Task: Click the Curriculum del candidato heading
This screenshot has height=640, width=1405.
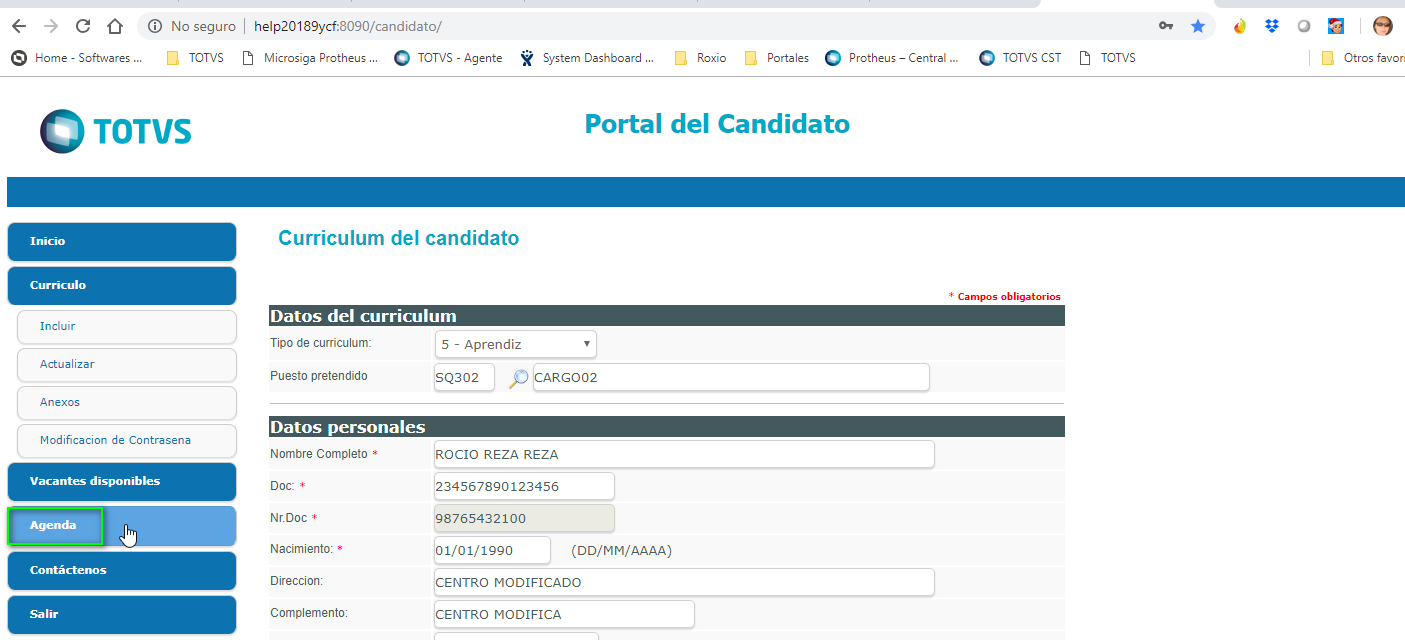Action: [398, 238]
